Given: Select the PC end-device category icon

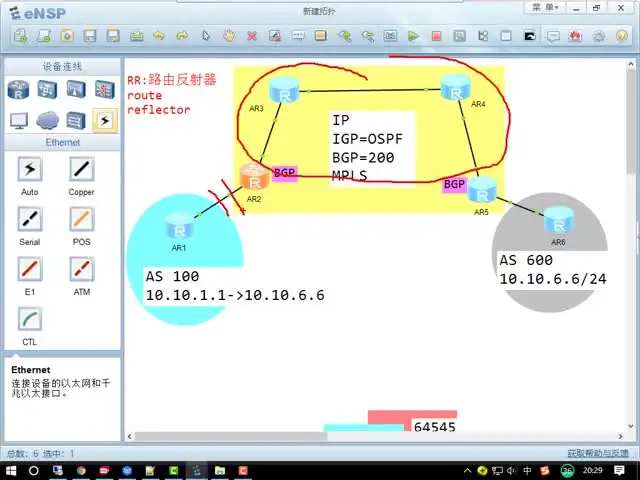Looking at the screenshot, I should (19, 120).
